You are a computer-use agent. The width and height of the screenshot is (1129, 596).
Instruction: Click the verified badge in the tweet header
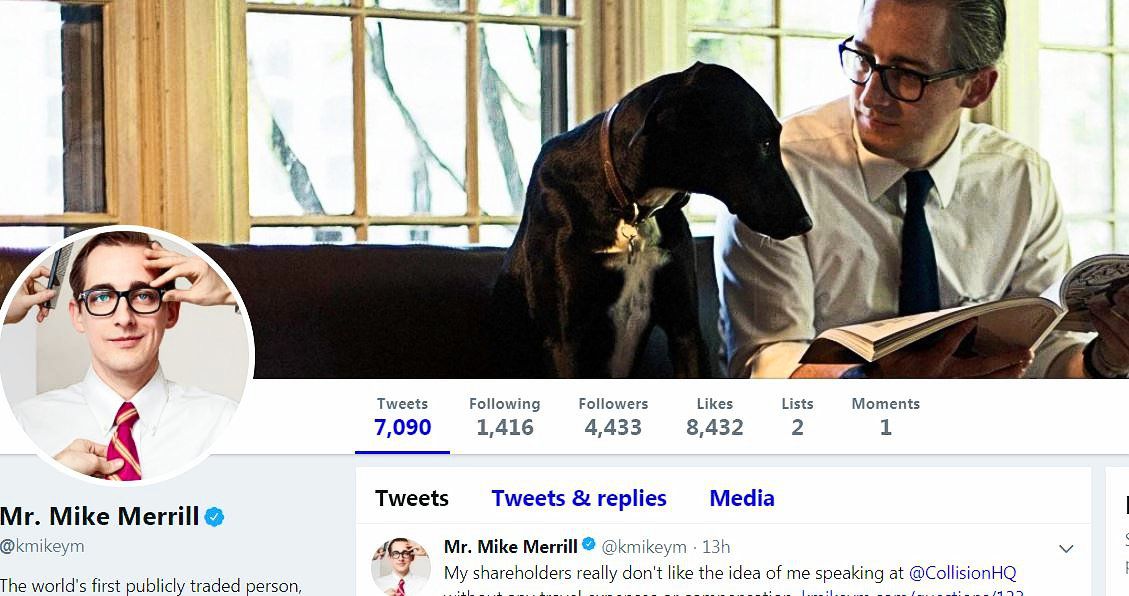click(588, 545)
